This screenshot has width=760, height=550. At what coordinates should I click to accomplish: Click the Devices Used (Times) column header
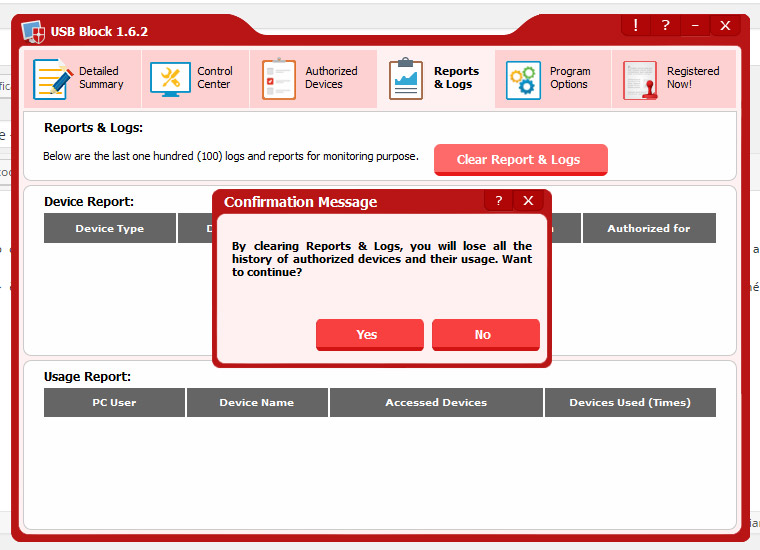630,402
